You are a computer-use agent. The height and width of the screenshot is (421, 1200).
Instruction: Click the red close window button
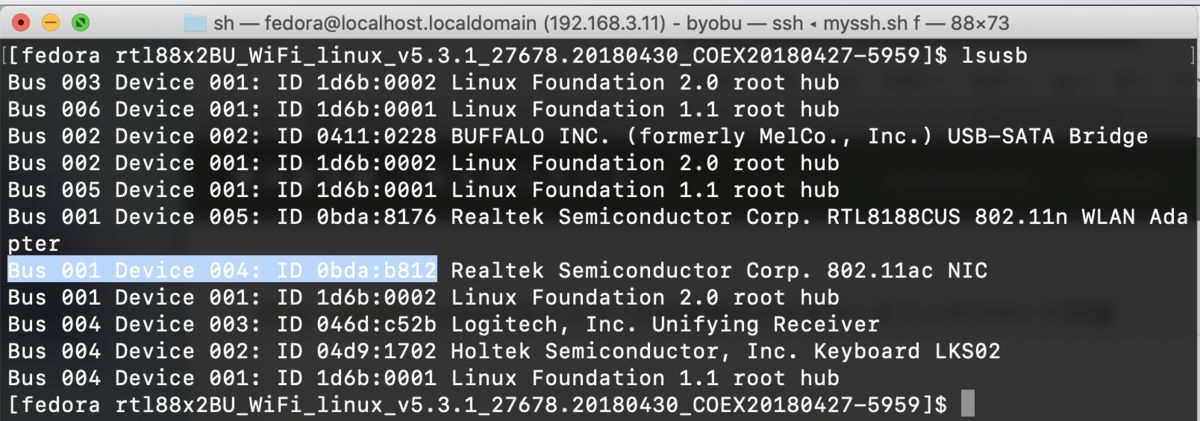22,21
